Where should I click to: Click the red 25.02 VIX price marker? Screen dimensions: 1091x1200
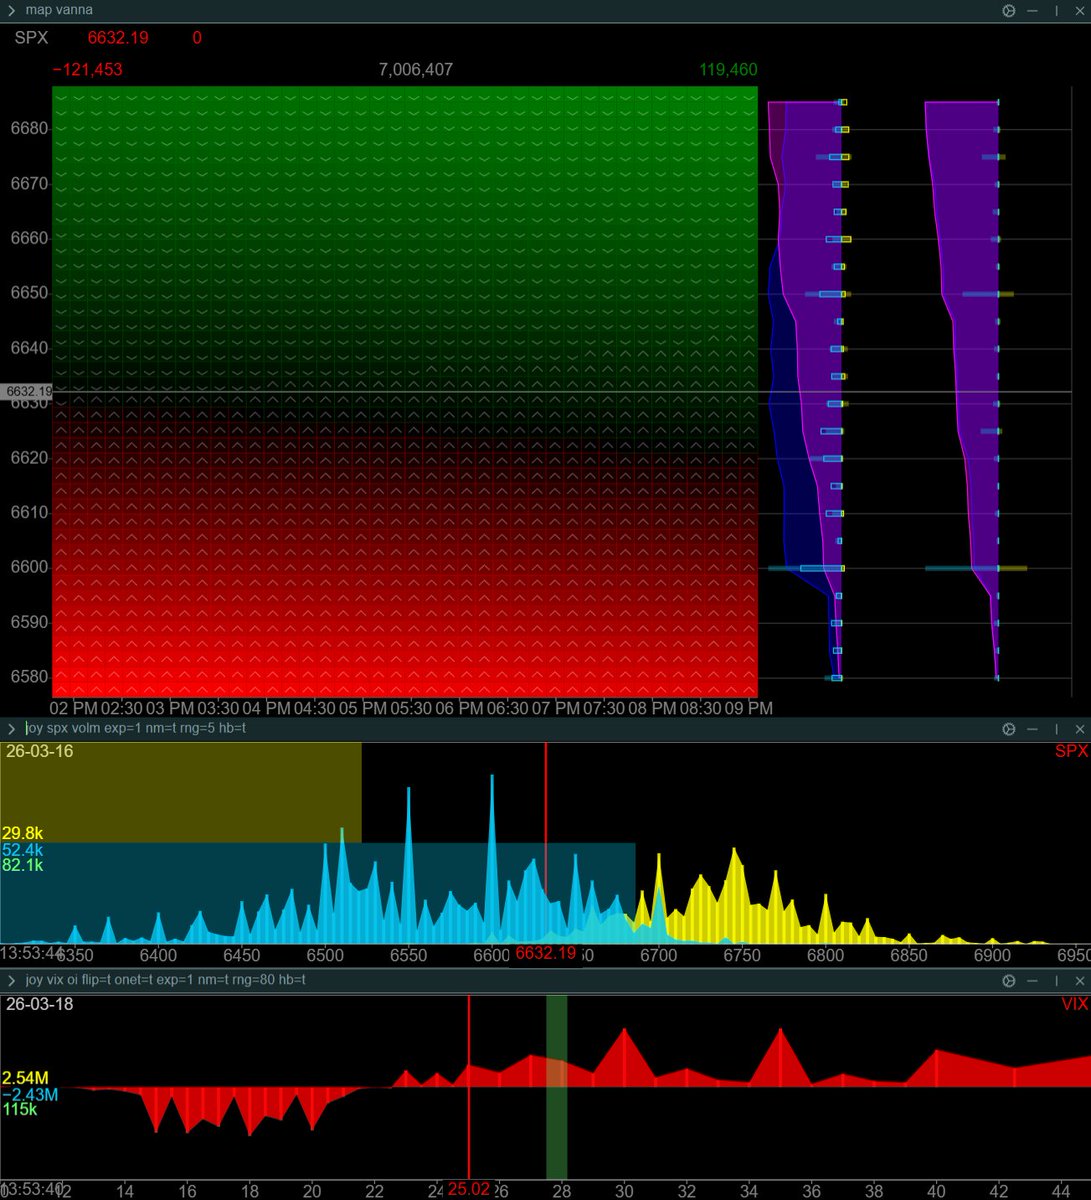click(x=469, y=1189)
